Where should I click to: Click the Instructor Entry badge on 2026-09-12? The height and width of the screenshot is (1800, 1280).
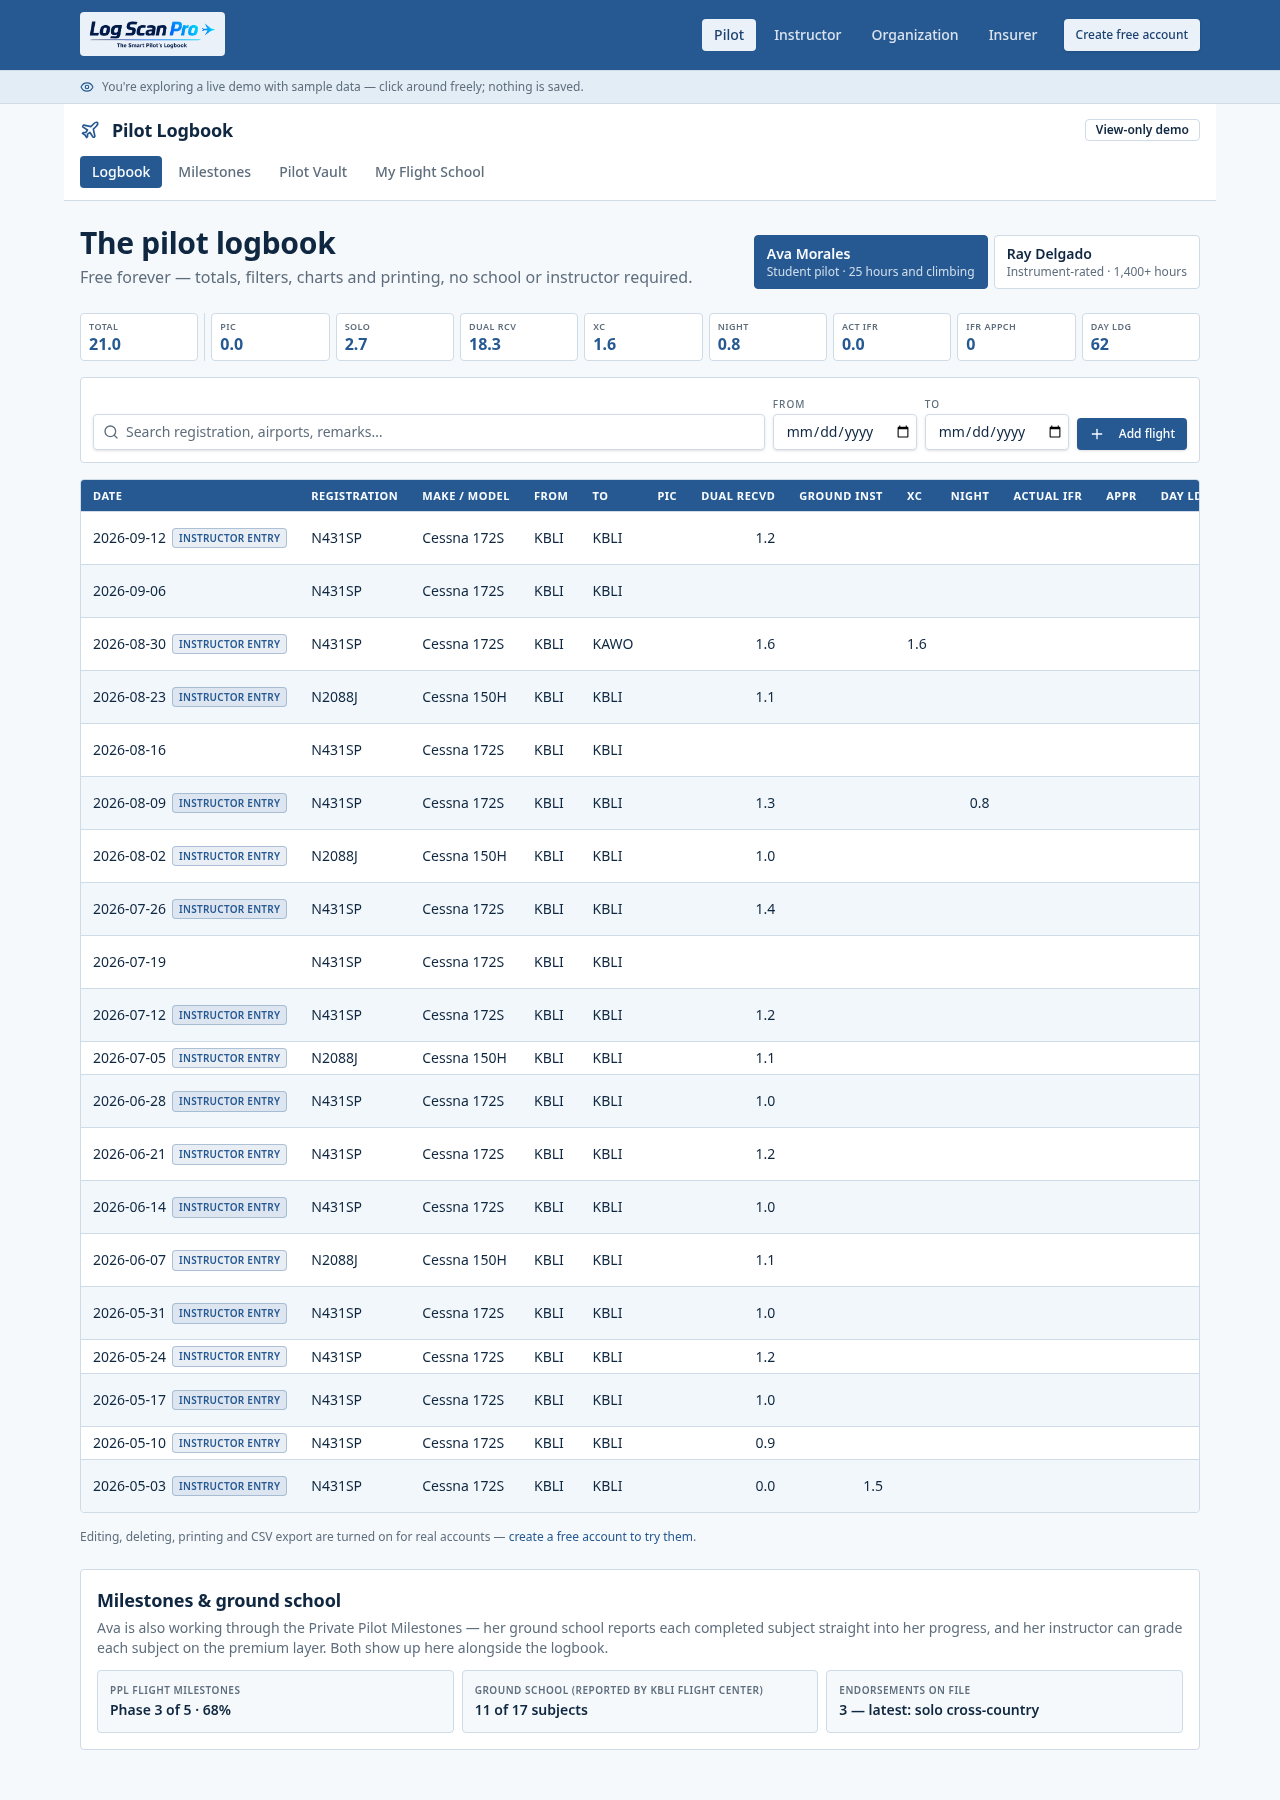pyautogui.click(x=230, y=538)
